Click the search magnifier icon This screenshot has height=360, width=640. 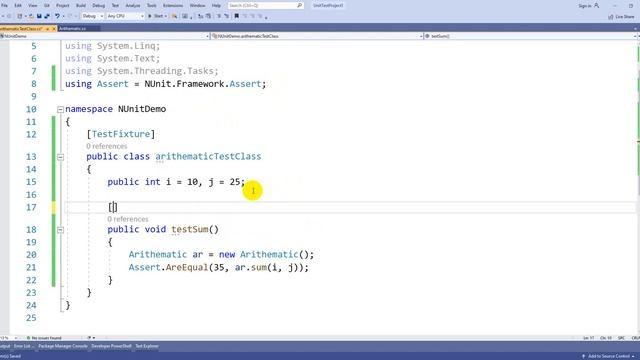pyautogui.click(x=300, y=6)
